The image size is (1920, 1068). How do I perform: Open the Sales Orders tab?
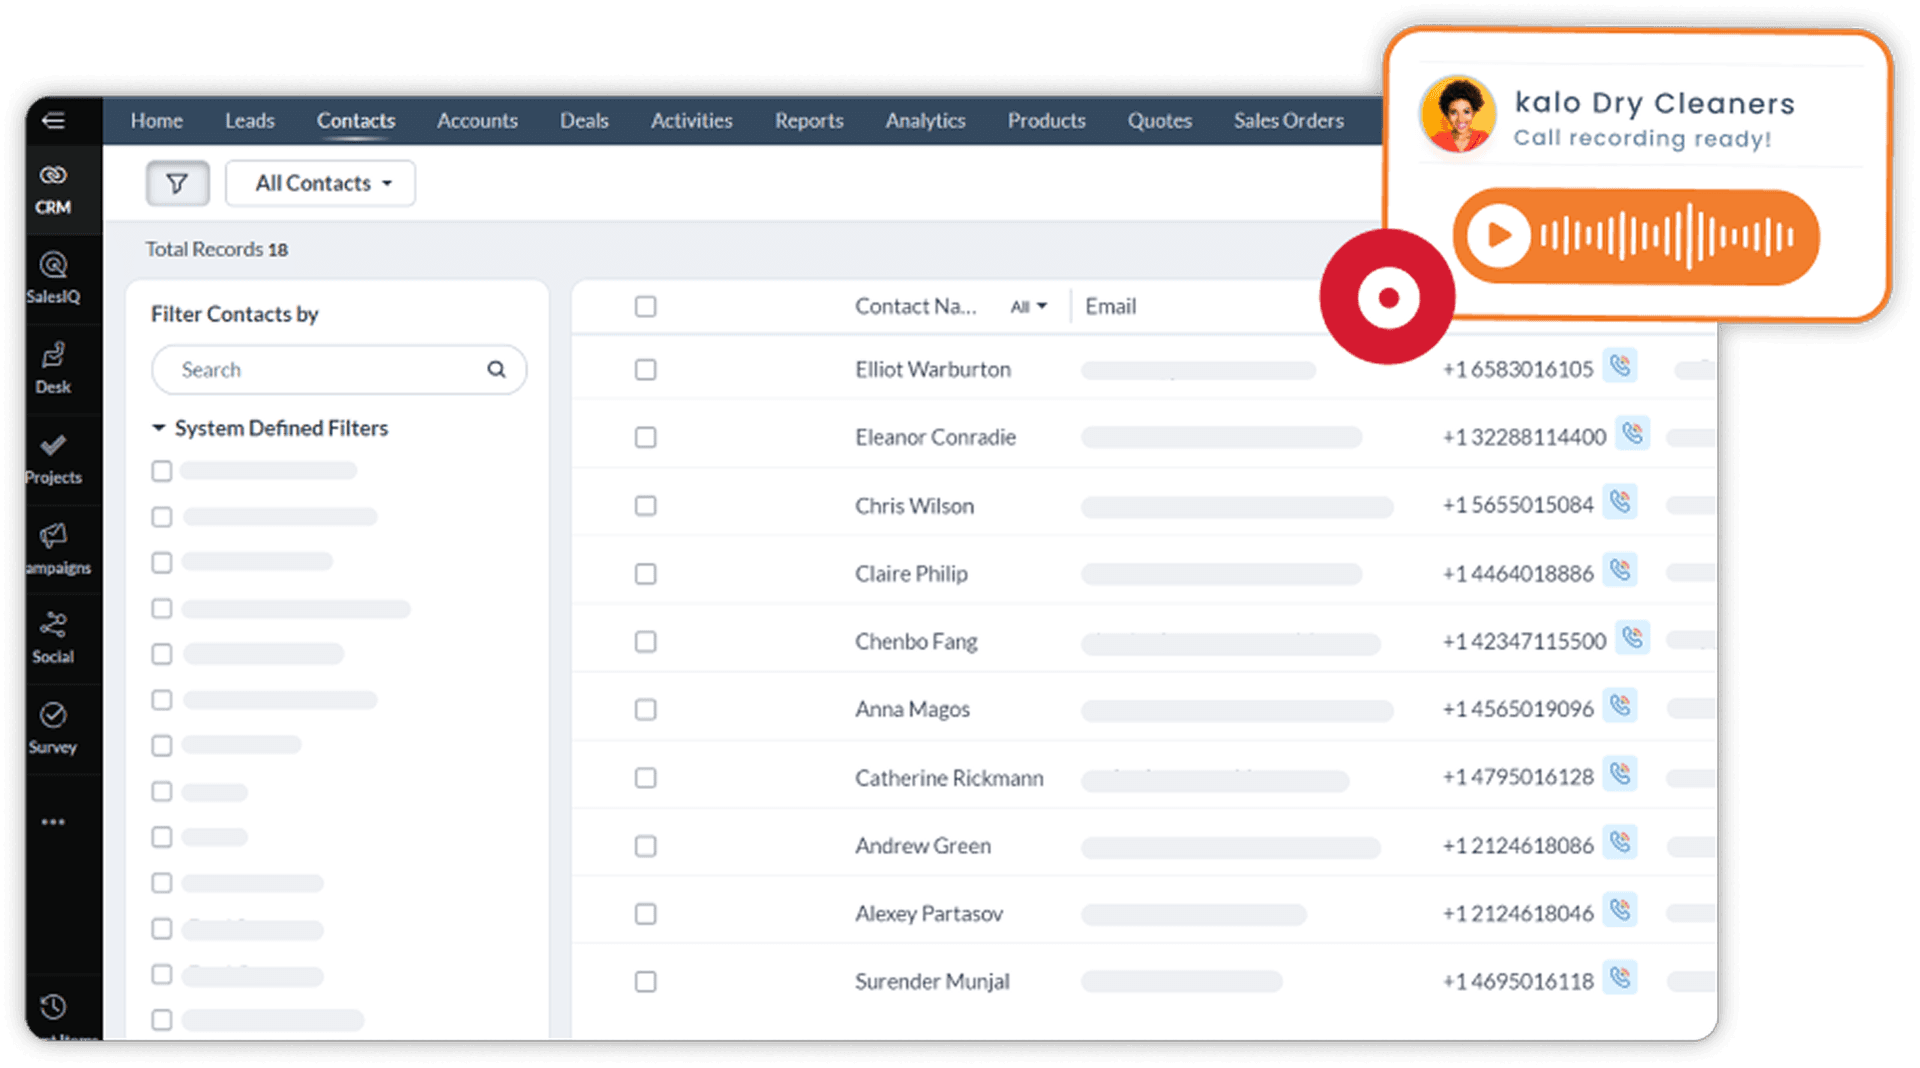tap(1289, 121)
